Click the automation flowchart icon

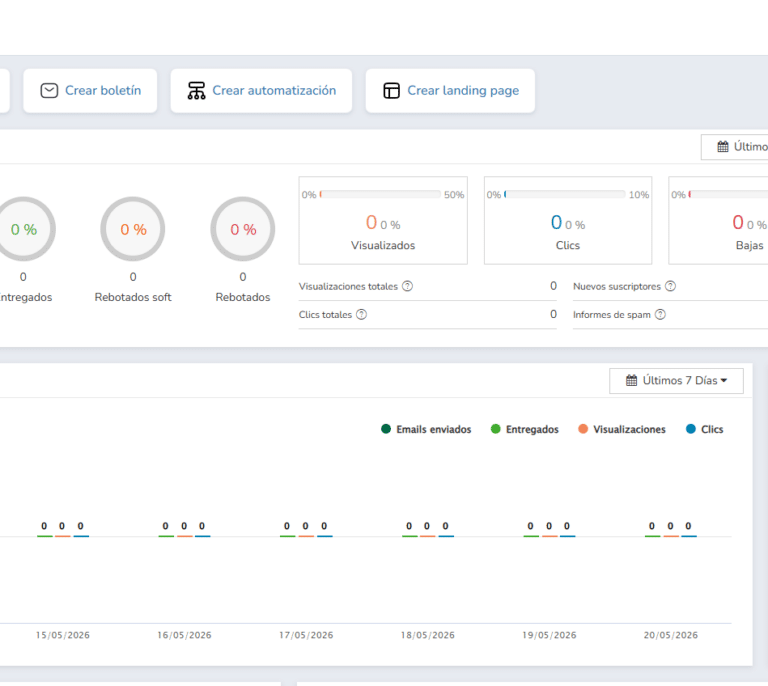click(x=196, y=91)
